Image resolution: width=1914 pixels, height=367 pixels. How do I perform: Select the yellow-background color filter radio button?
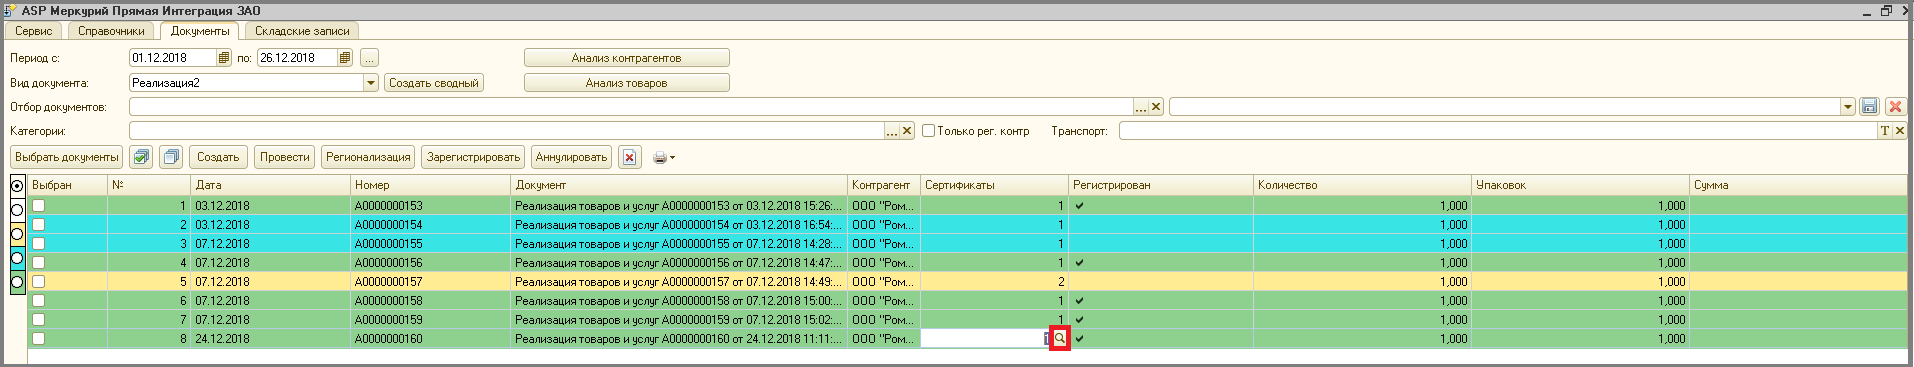click(x=17, y=234)
